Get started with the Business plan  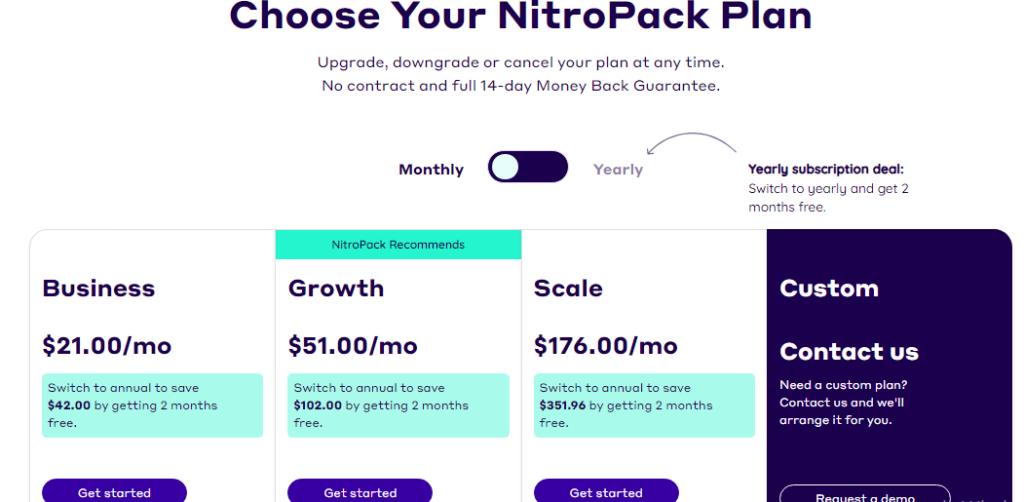[x=114, y=491]
